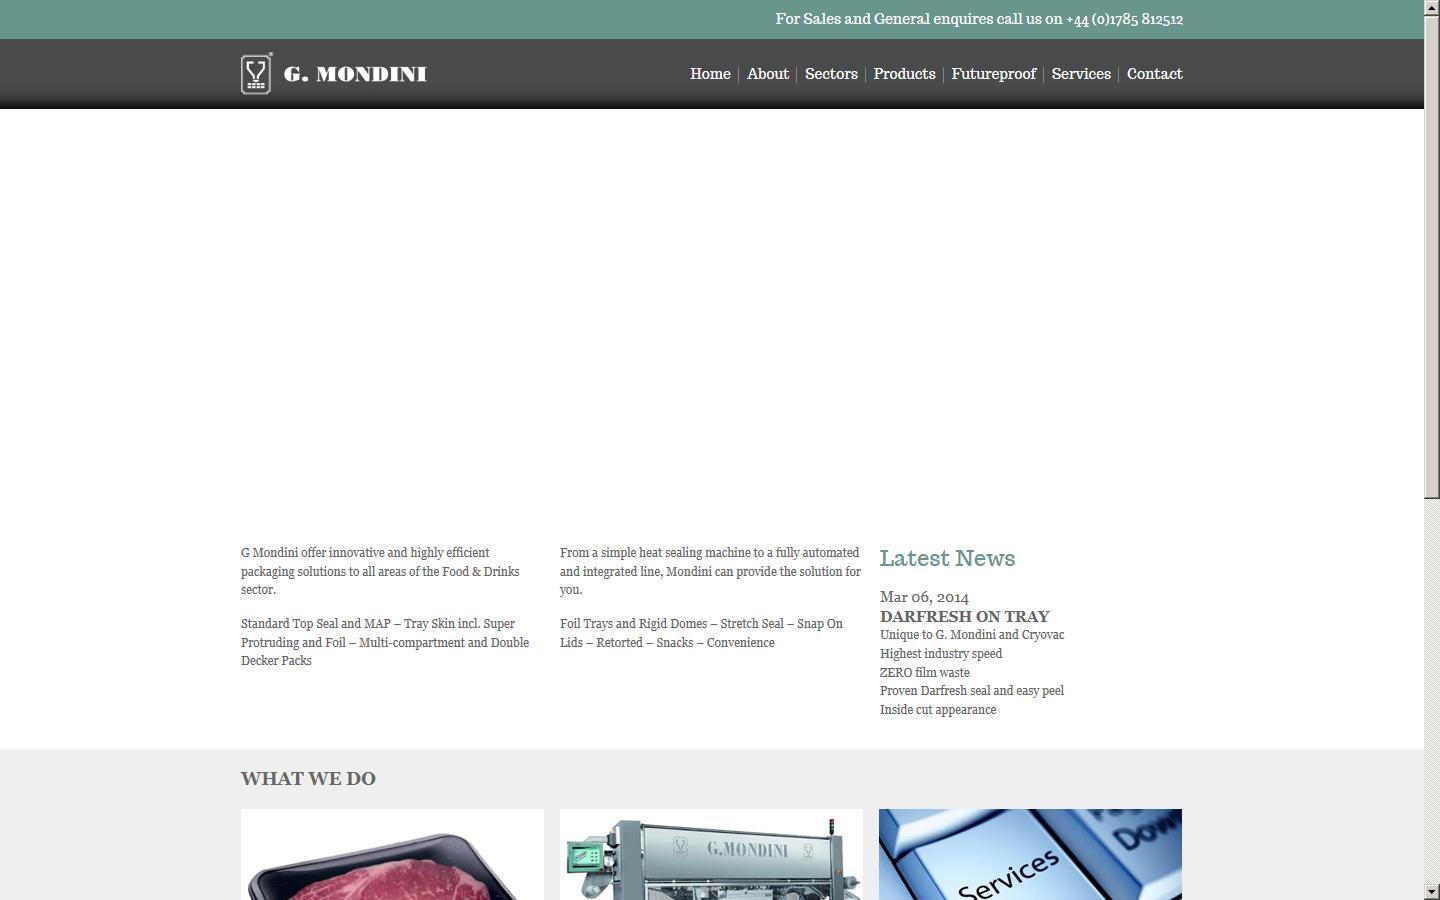Image resolution: width=1440 pixels, height=900 pixels.
Task: Click the scrollbar down arrow
Action: click(x=1432, y=891)
